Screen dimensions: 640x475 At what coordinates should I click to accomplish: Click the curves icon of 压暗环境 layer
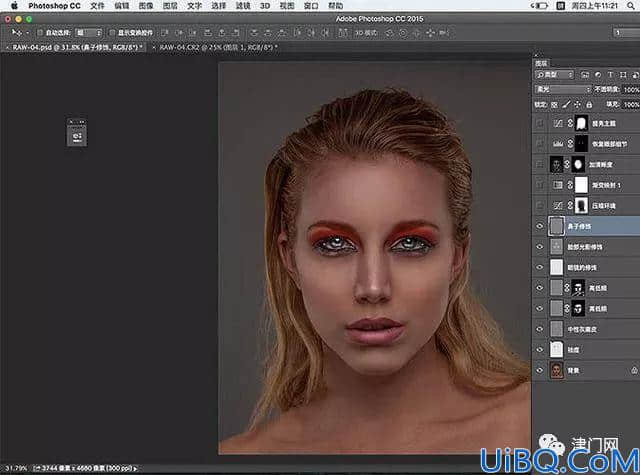coord(558,205)
